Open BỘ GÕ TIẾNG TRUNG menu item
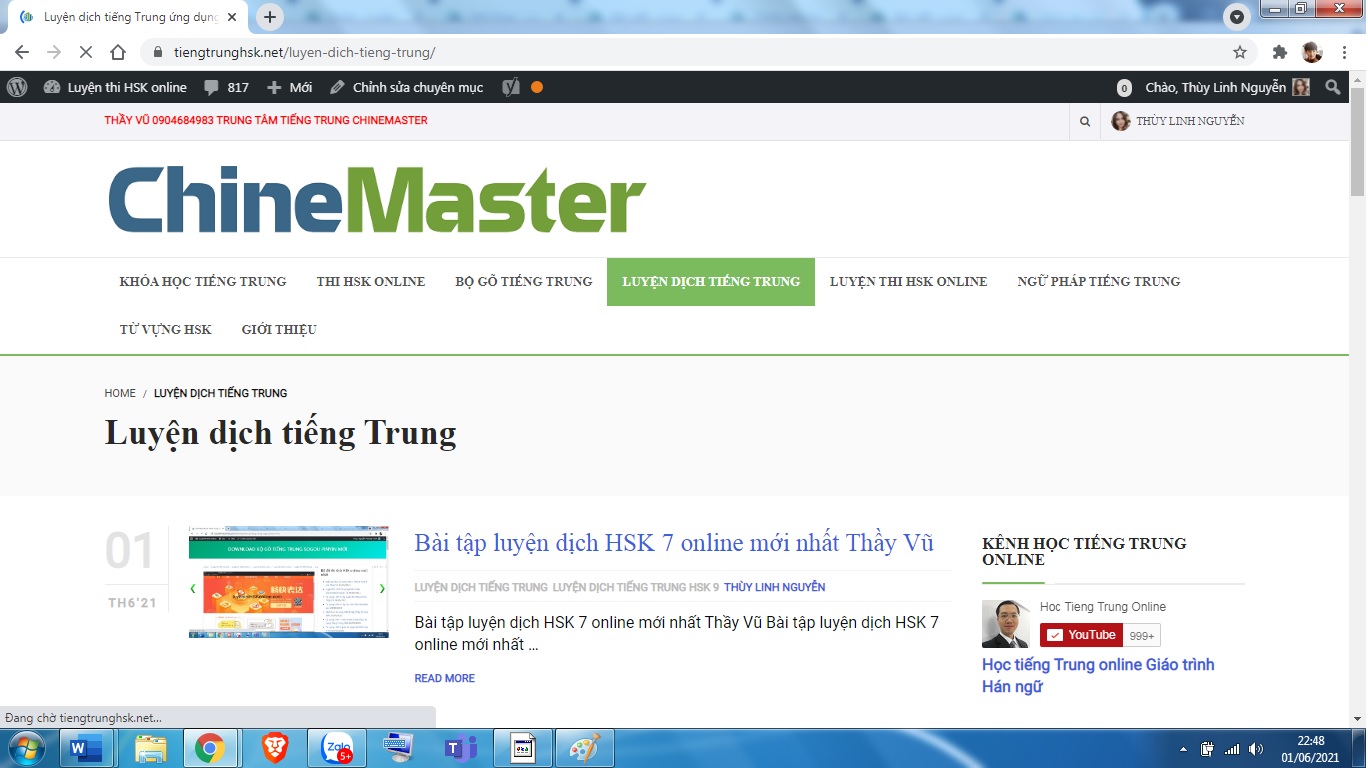 click(x=524, y=281)
